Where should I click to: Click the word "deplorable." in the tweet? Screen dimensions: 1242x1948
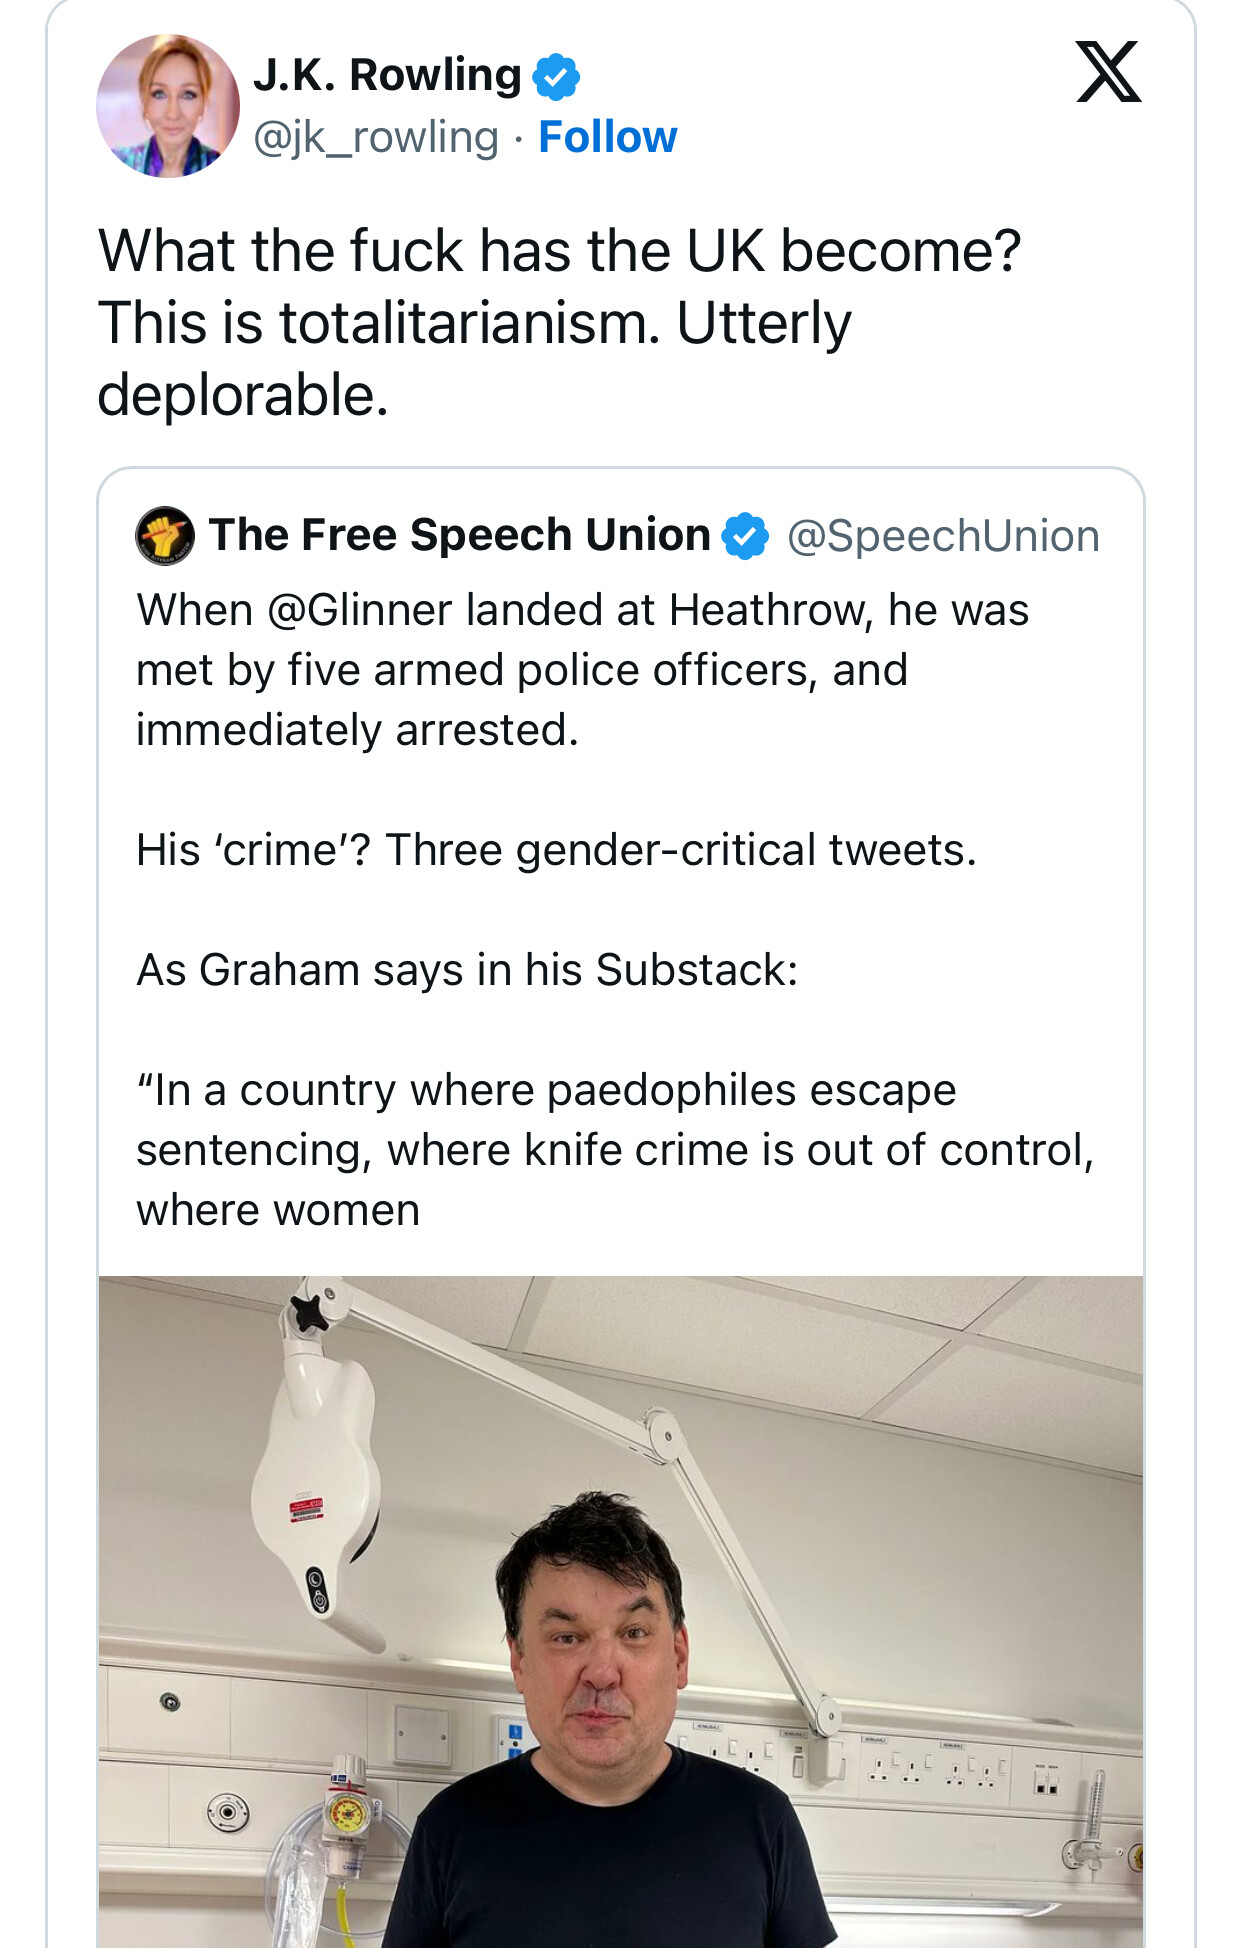click(x=243, y=395)
